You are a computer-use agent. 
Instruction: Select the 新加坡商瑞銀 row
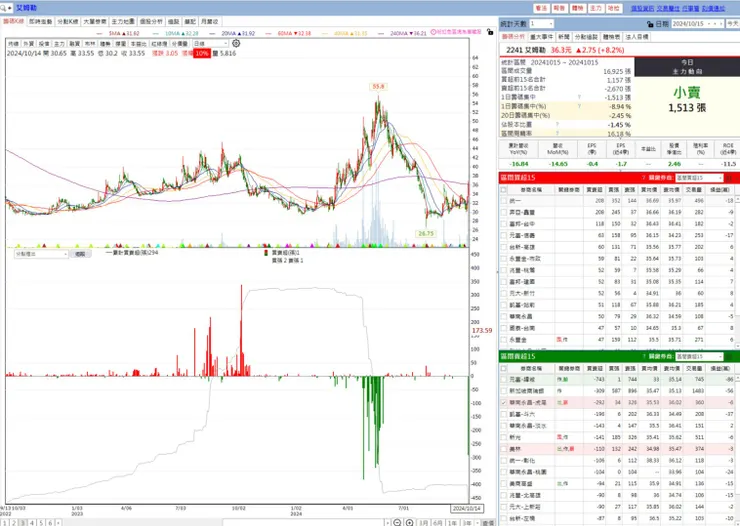pos(619,391)
